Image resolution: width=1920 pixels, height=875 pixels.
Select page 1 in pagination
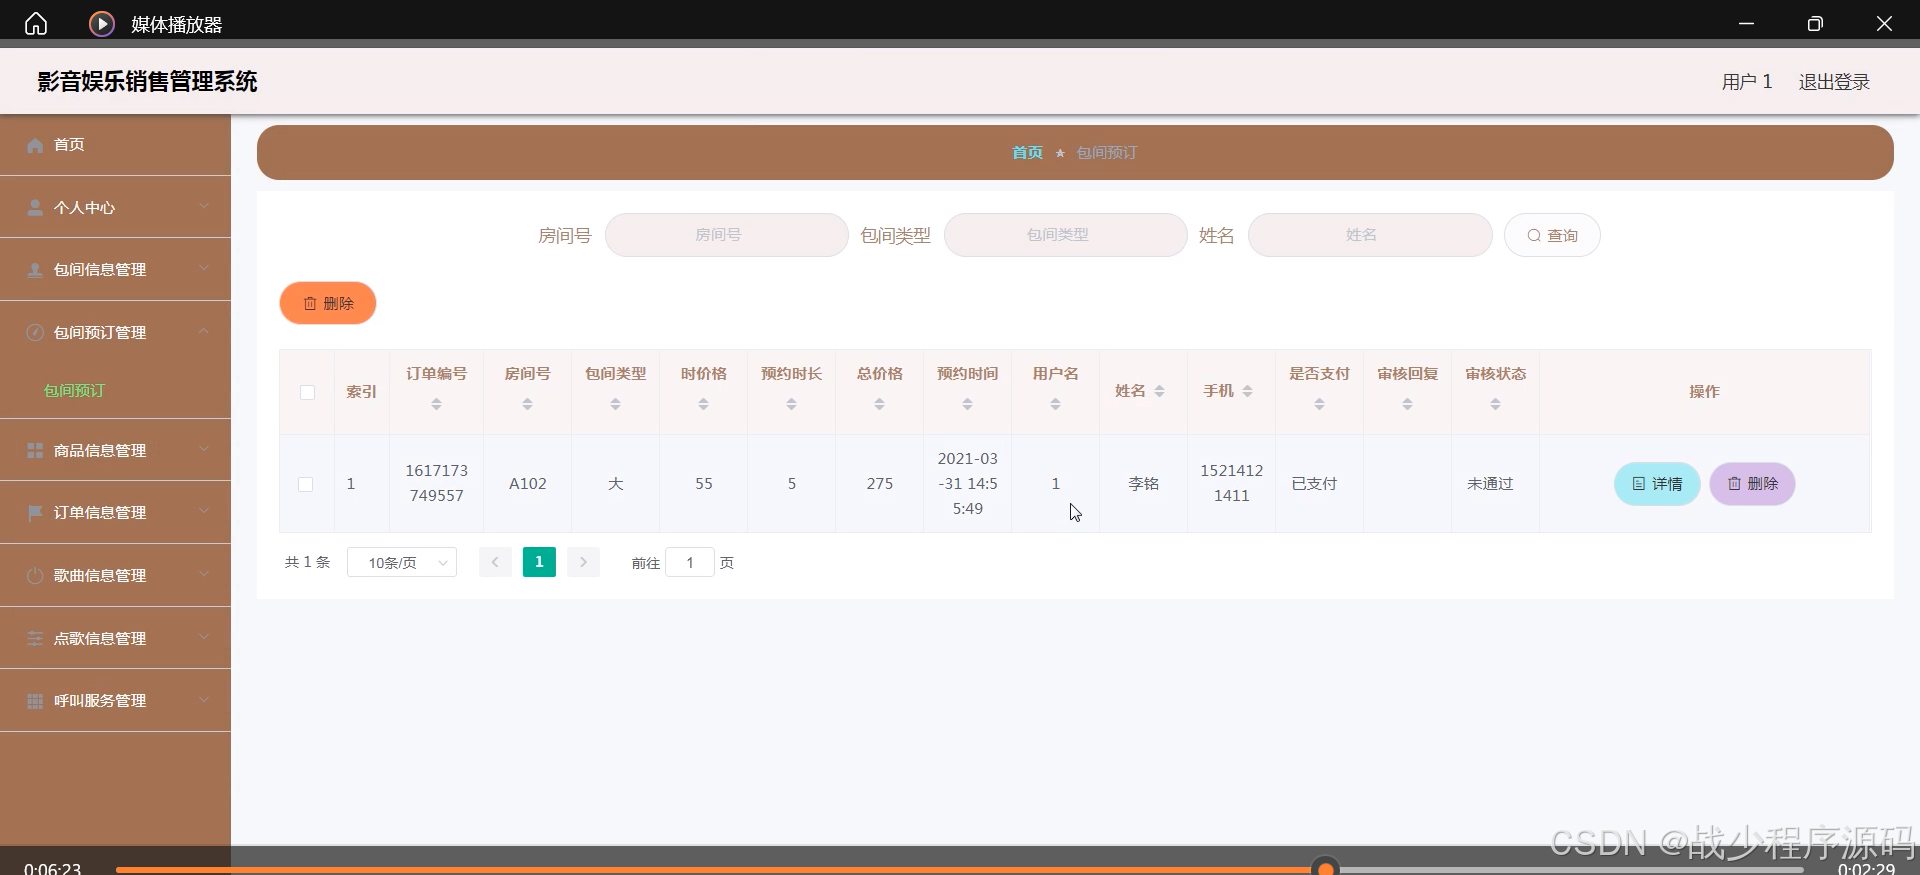539,562
